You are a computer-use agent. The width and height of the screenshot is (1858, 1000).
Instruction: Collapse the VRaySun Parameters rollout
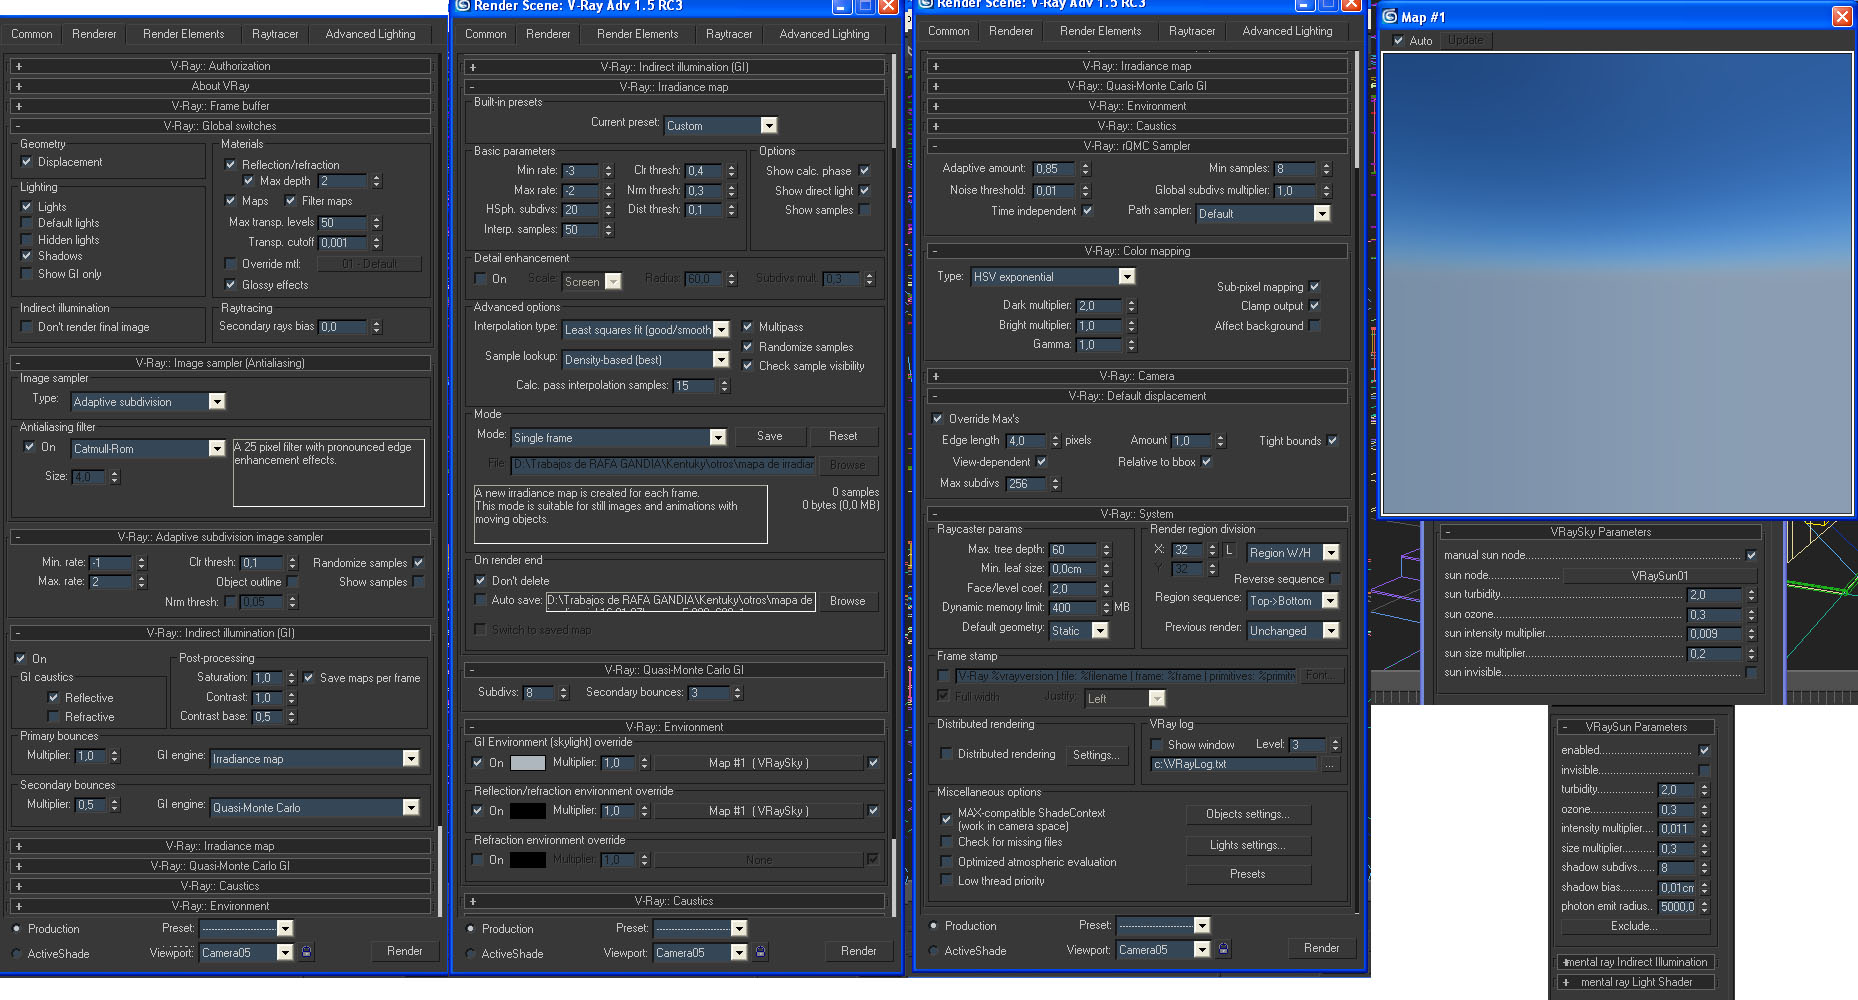point(1635,727)
